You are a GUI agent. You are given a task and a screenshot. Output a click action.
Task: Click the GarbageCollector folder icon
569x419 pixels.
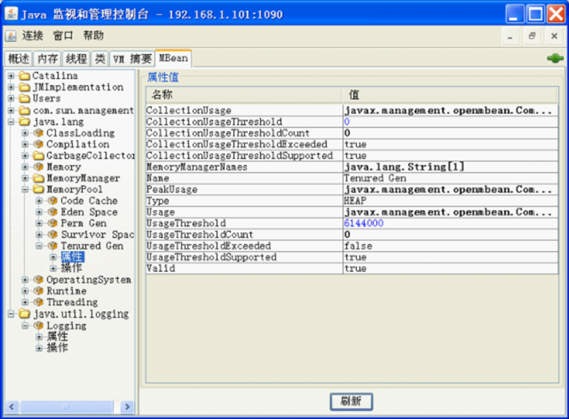(x=38, y=156)
